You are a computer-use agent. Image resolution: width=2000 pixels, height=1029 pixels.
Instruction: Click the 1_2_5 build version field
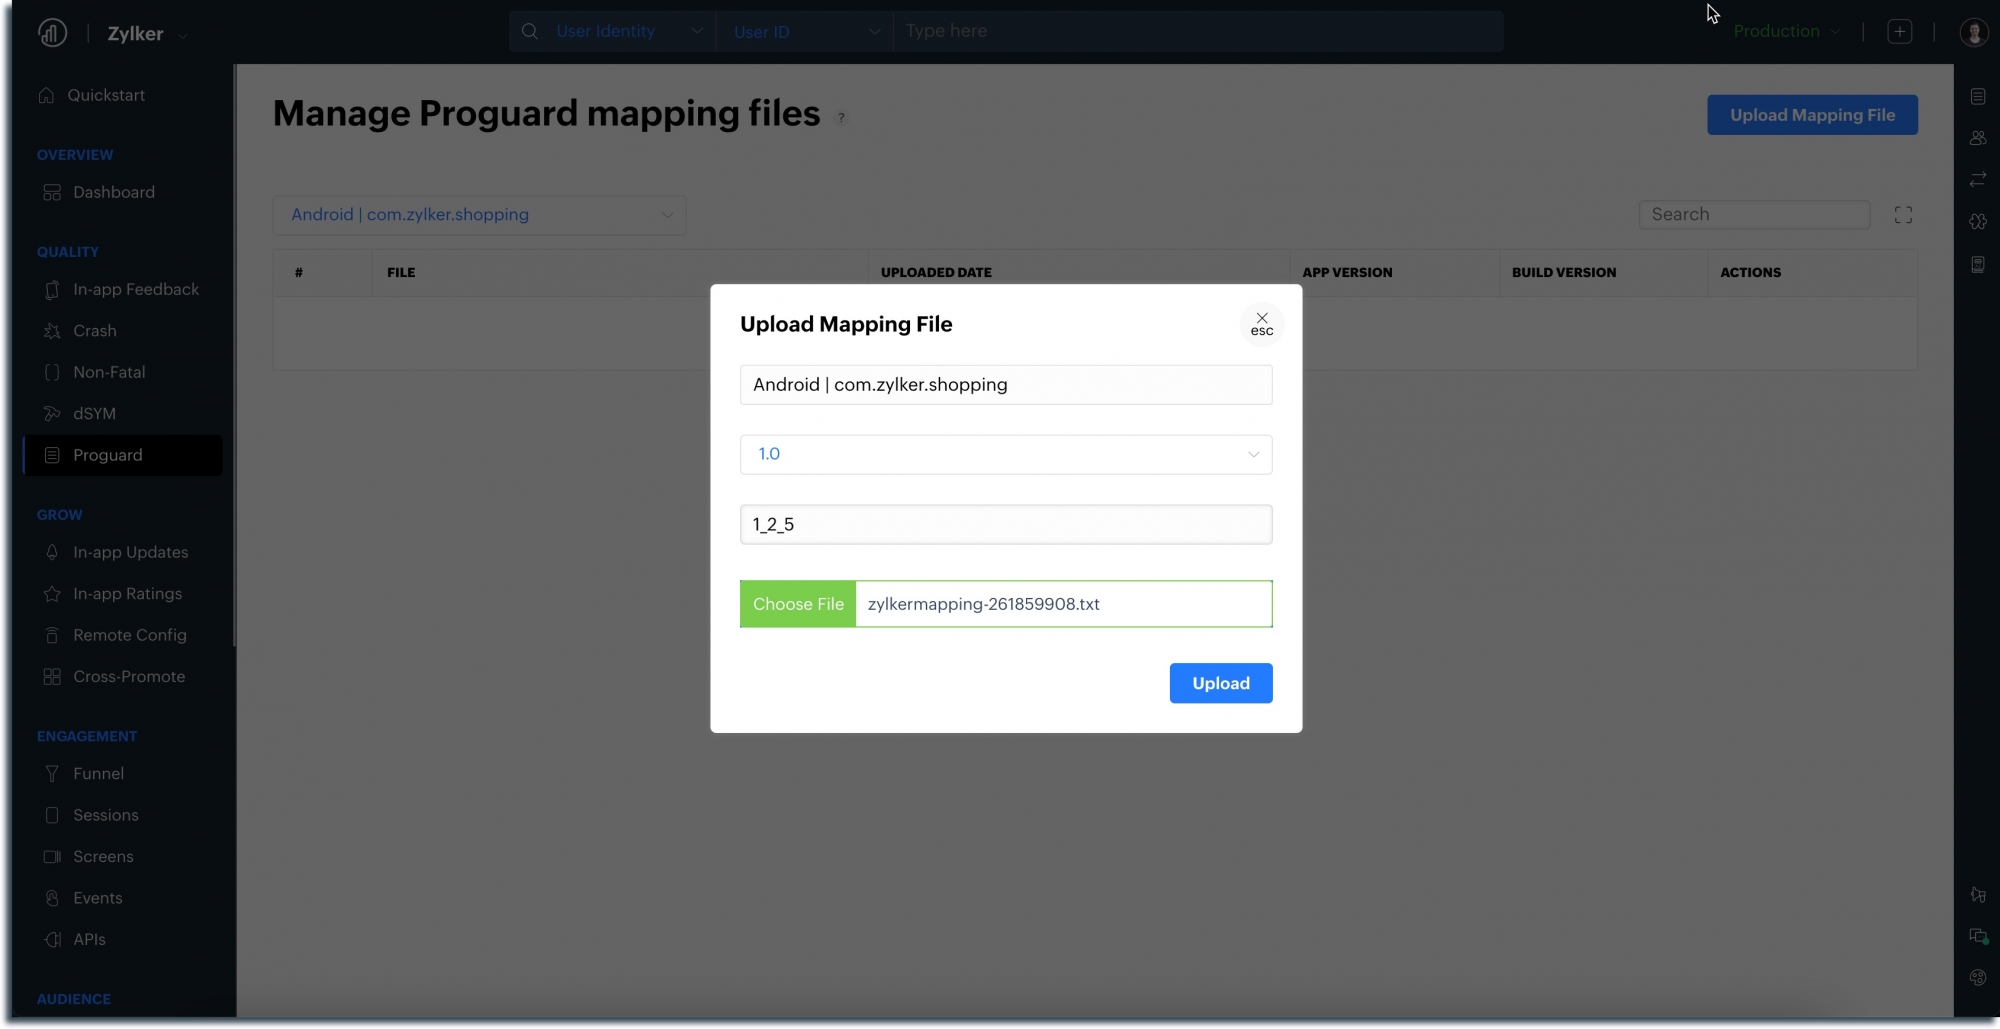pyautogui.click(x=1006, y=524)
